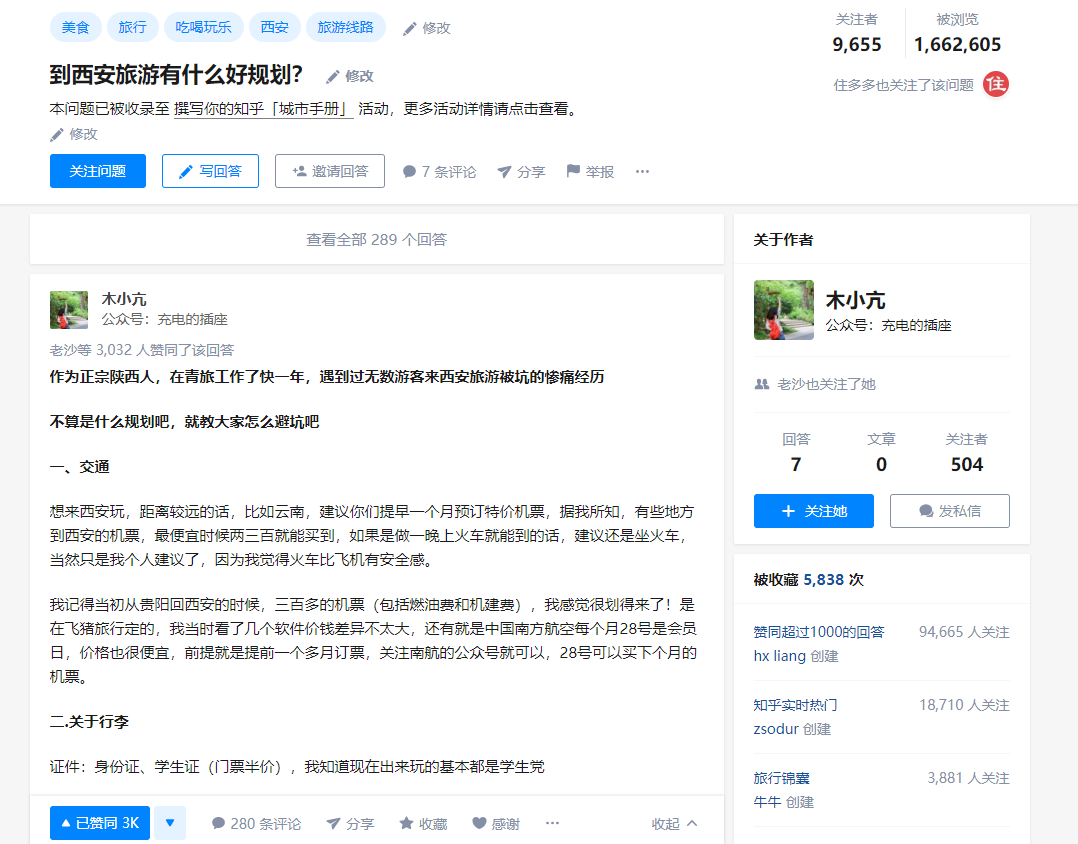Open zsodur creator profile
Screen dimensions: 1078x844
776,729
